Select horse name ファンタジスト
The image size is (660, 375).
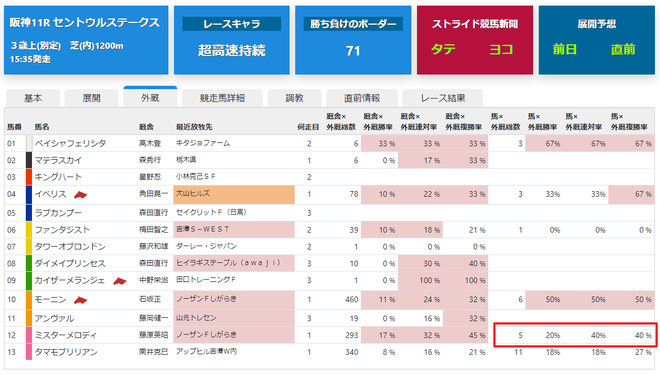[62, 230]
